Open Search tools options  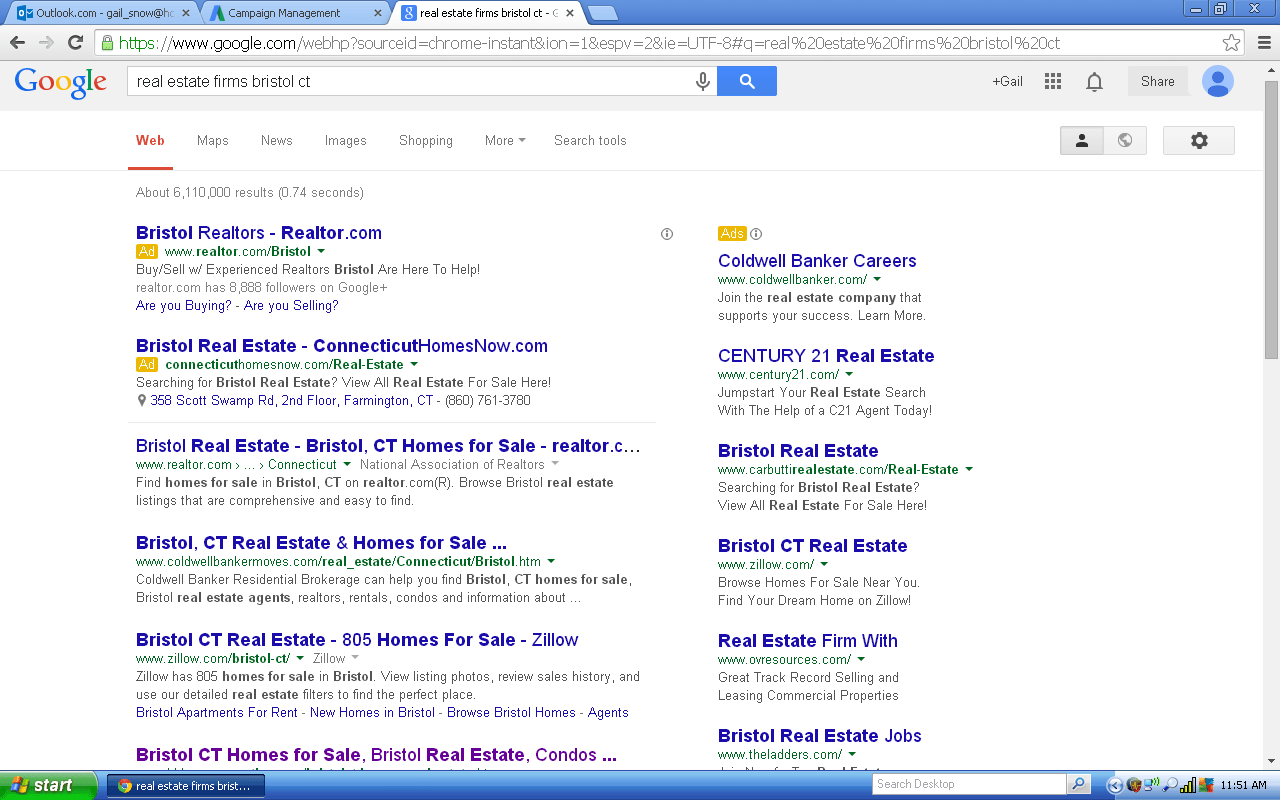[x=590, y=141]
